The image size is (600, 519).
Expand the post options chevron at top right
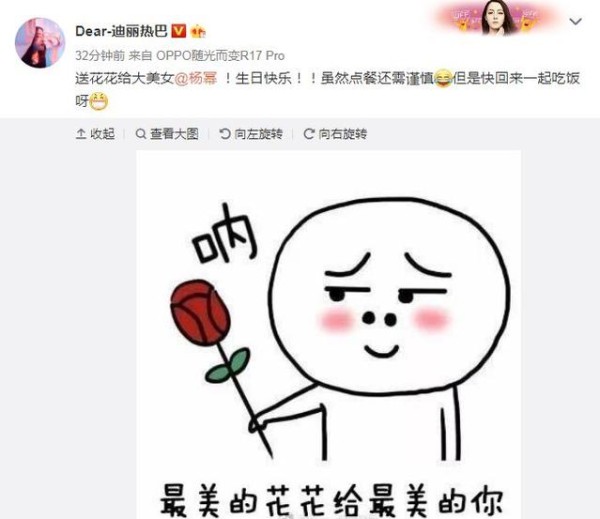576,21
